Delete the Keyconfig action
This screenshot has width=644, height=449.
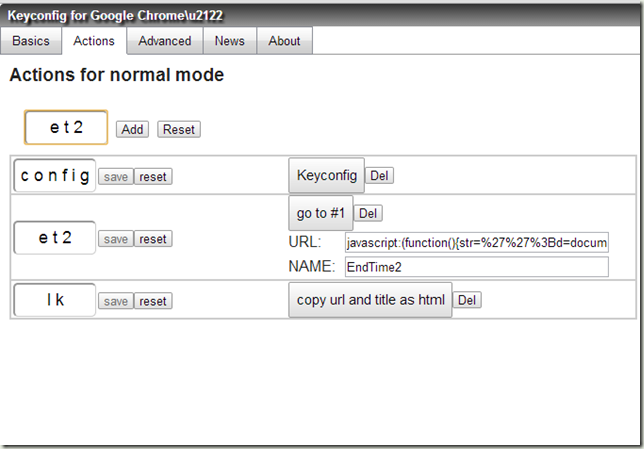coord(379,175)
